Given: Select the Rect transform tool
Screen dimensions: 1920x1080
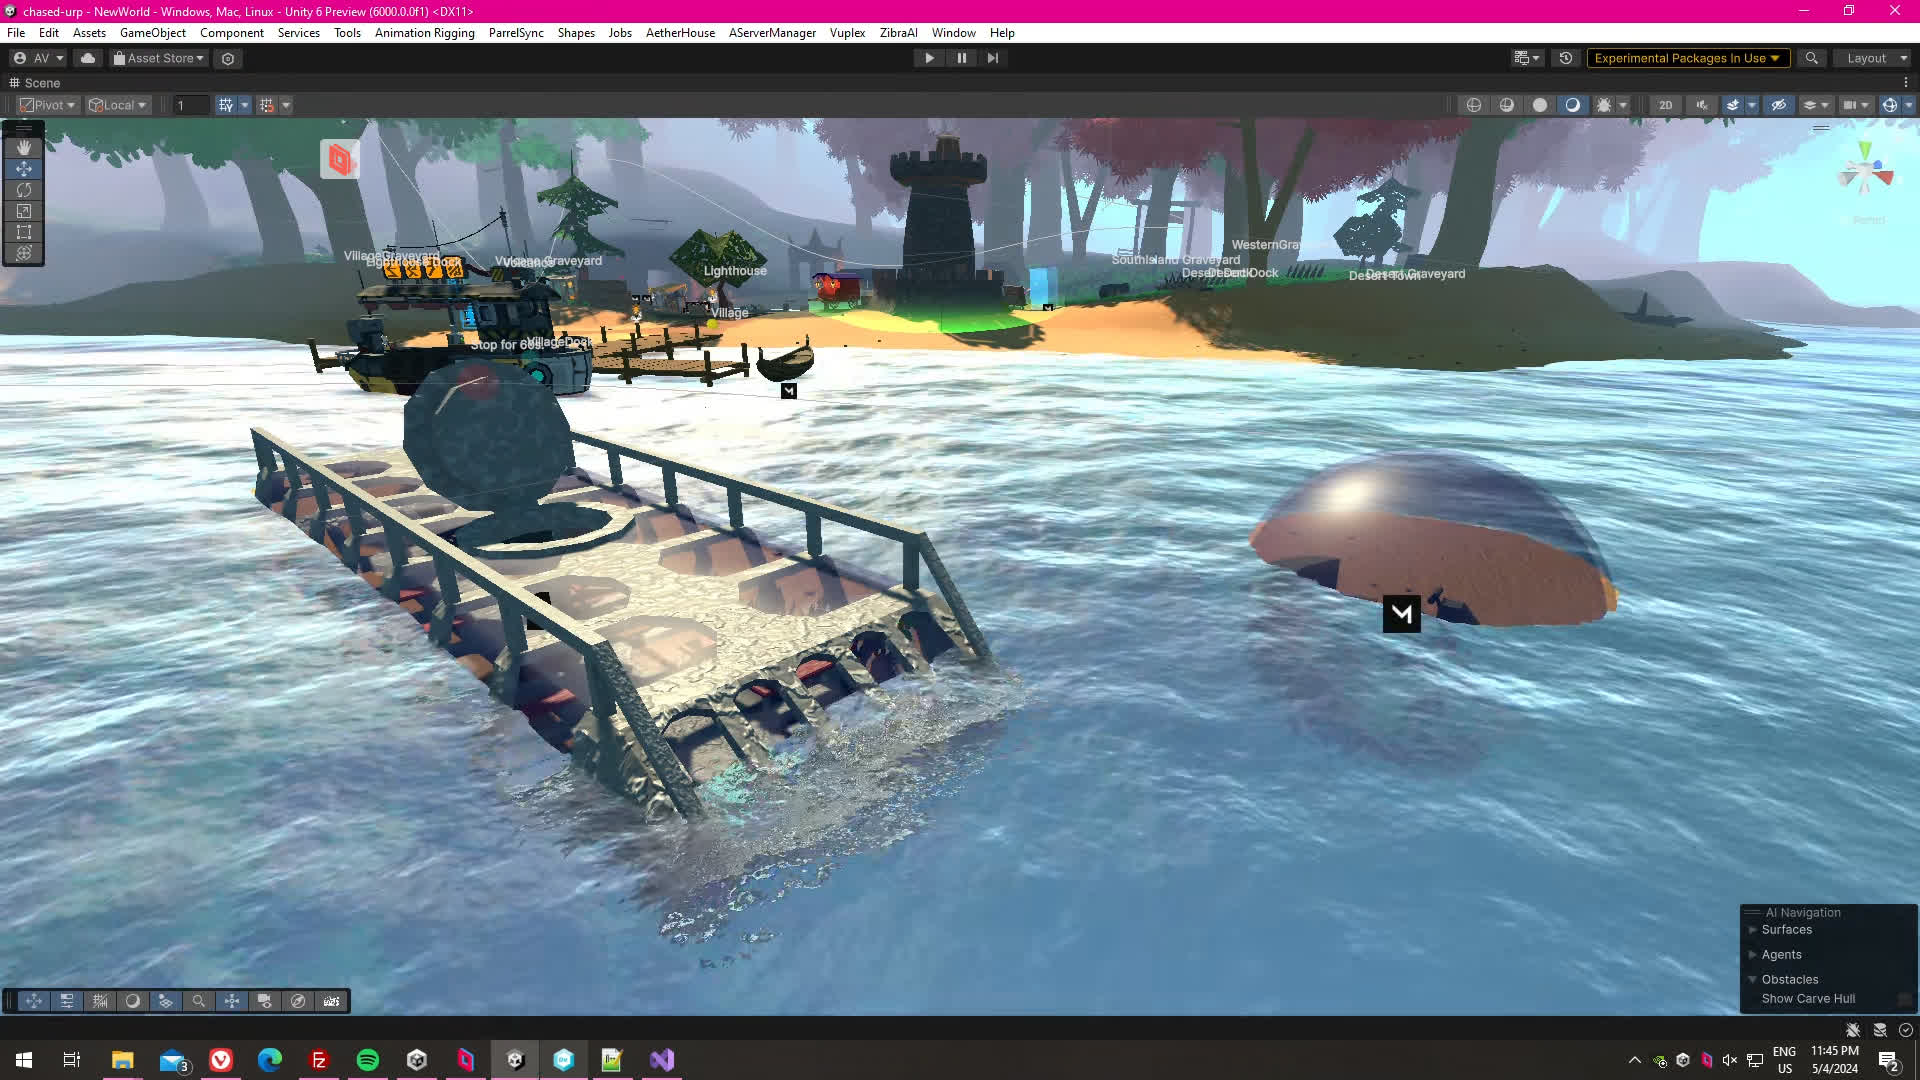Looking at the screenshot, I should click(24, 232).
